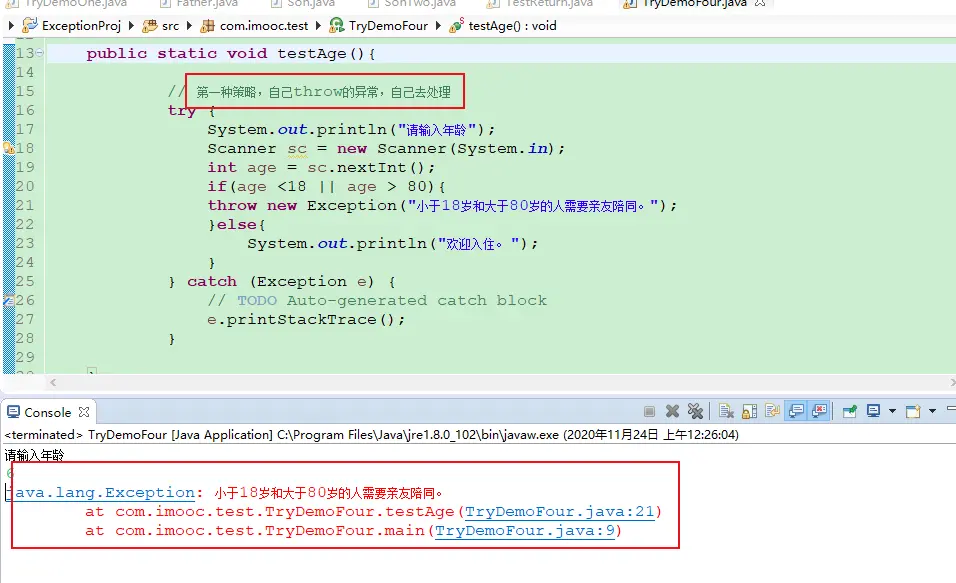The height and width of the screenshot is (583, 956).
Task: Toggle Pin Console
Action: point(849,411)
